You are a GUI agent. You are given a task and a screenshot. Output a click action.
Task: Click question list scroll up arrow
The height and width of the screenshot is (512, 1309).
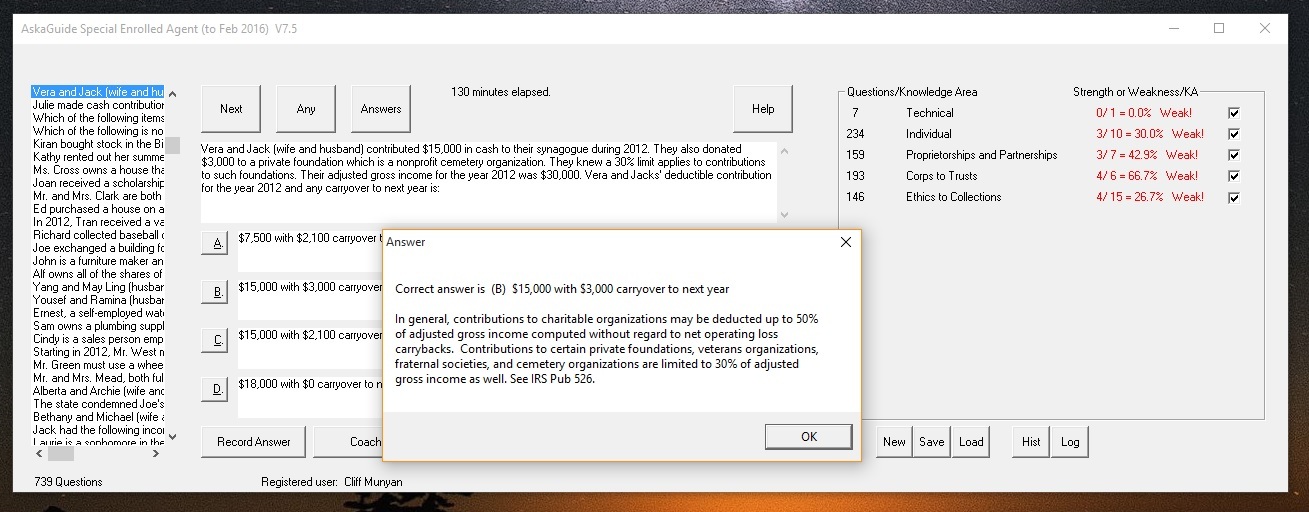[172, 94]
